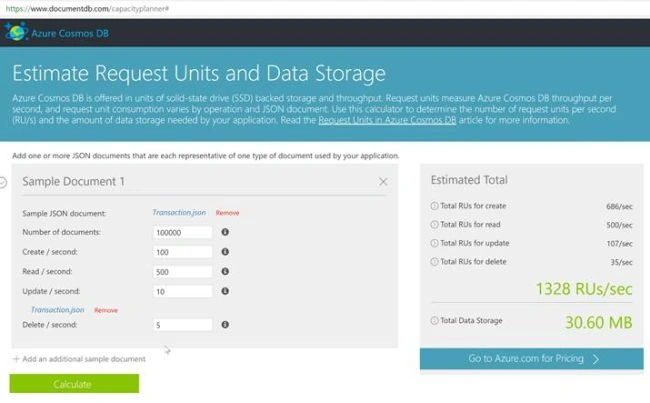This screenshot has width=650, height=403.
Task: Click the Sample Document 1 heading
Action: pos(73,182)
